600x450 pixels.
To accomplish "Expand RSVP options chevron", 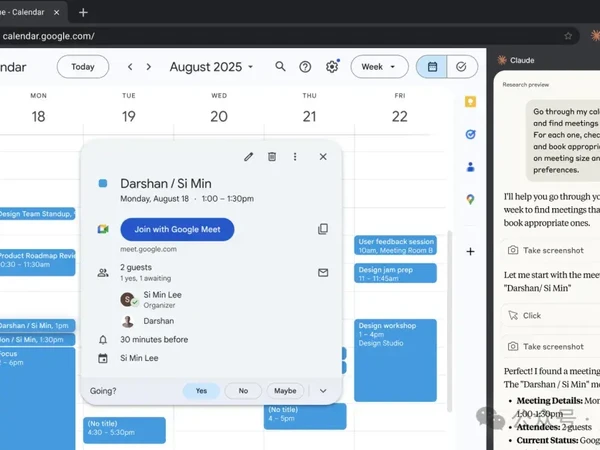I will [x=323, y=391].
